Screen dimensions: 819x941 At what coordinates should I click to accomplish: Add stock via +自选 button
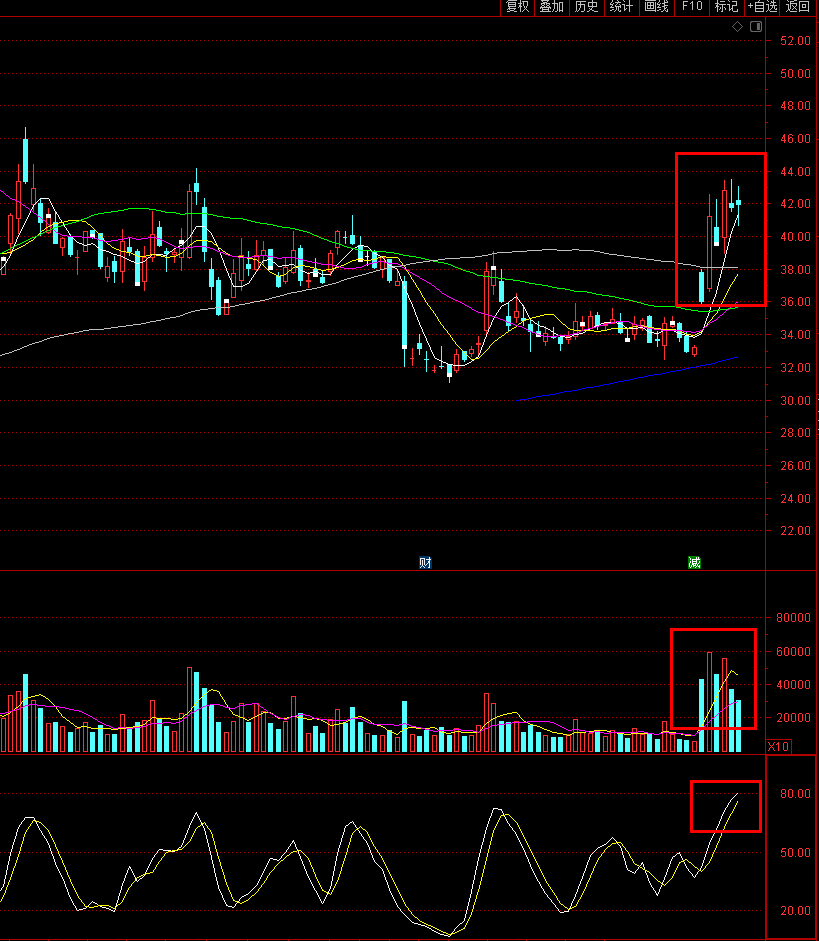click(x=762, y=7)
